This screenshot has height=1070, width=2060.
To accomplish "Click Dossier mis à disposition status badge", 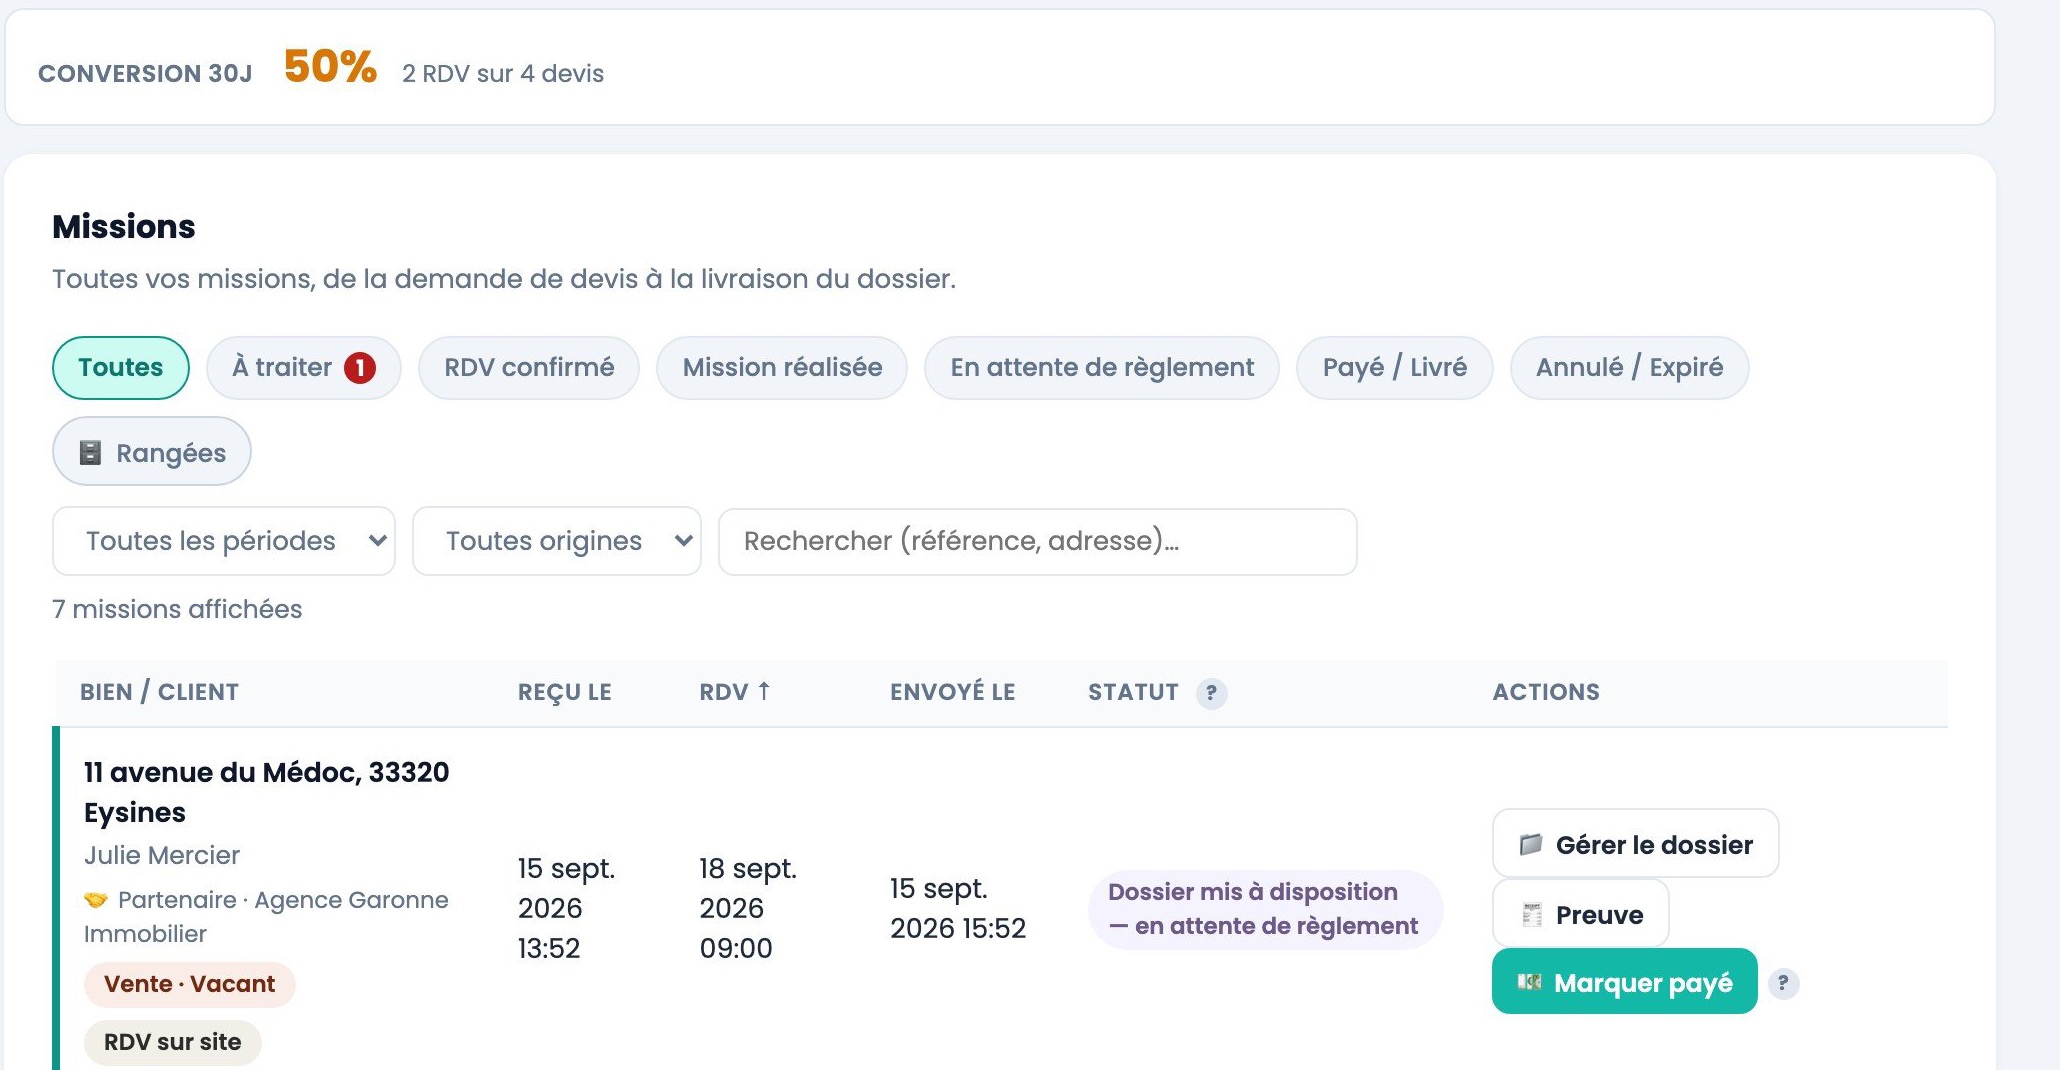I will click(1265, 909).
